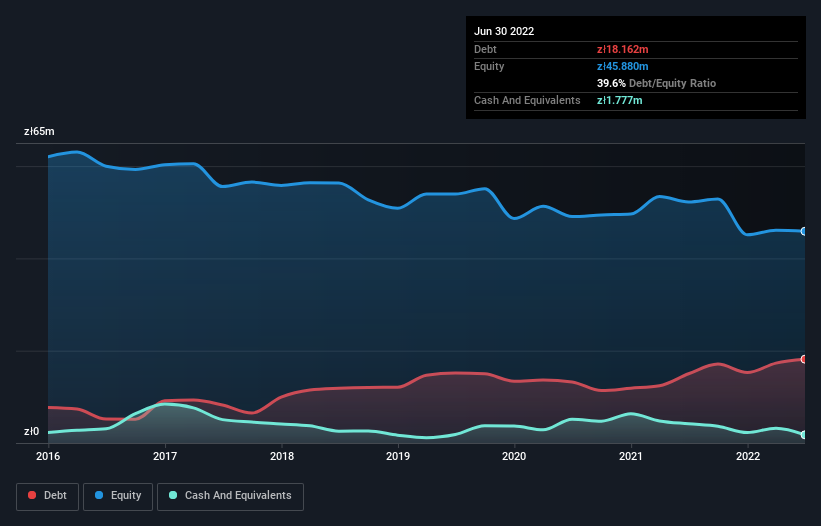
Task: Click the 2020 x-axis label
Action: point(514,456)
